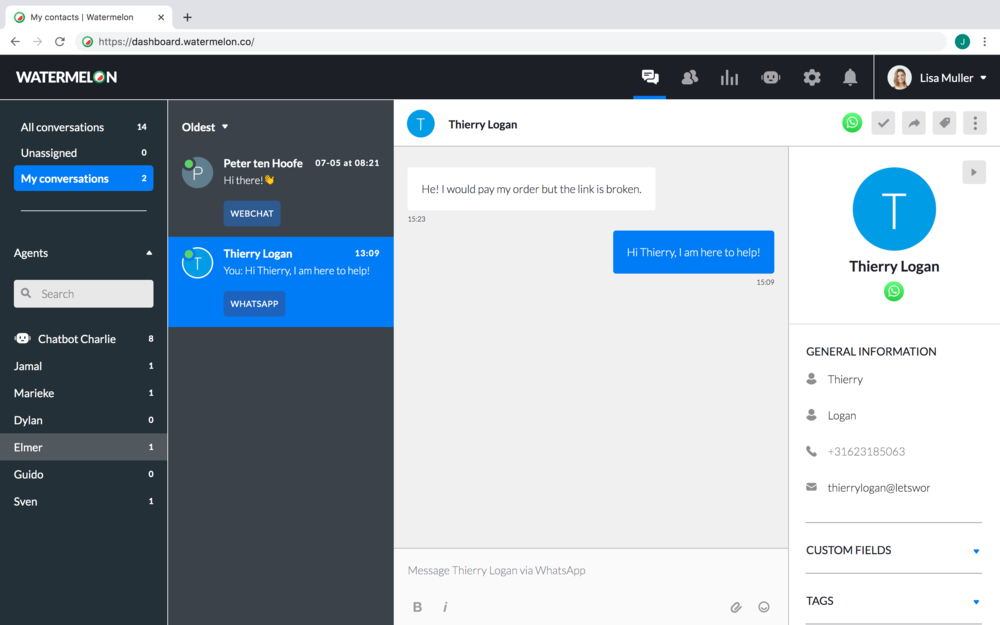Collapse the contact details side panel
The width and height of the screenshot is (1000, 625).
tap(974, 172)
